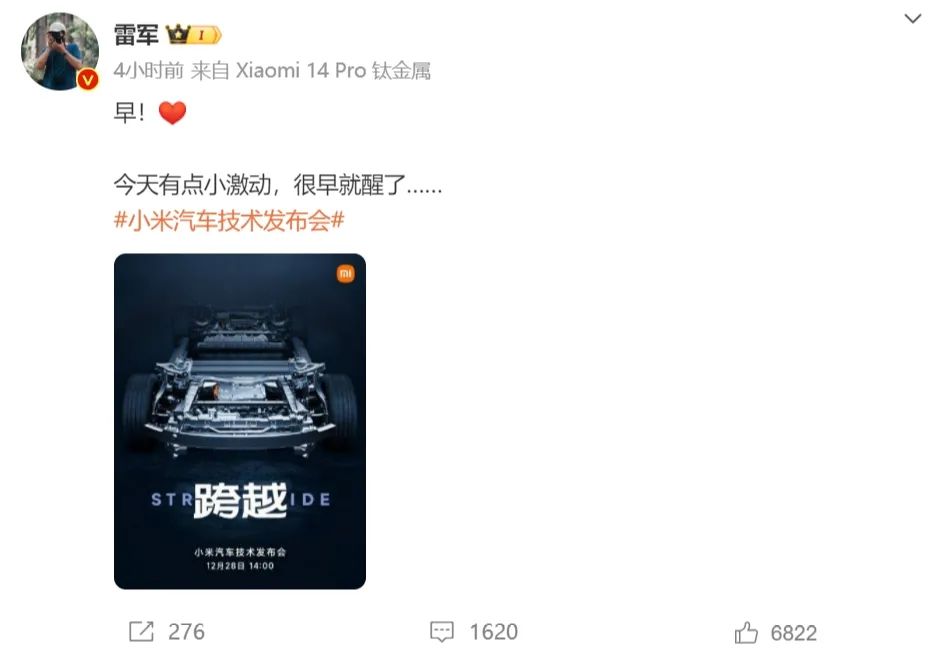The height and width of the screenshot is (657, 936).
Task: Click the username 雷军
Action: point(136,35)
